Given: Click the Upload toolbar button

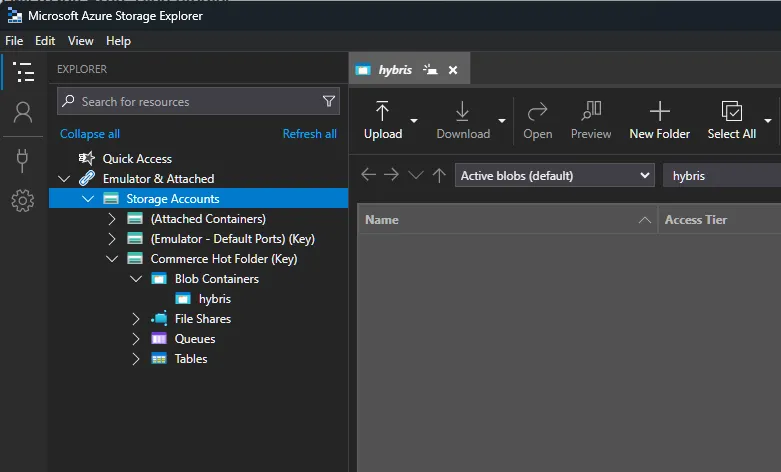Looking at the screenshot, I should tap(383, 120).
